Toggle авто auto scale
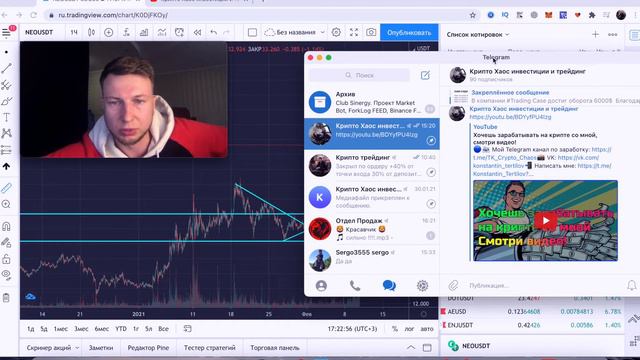640x360 pixels. [427, 329]
